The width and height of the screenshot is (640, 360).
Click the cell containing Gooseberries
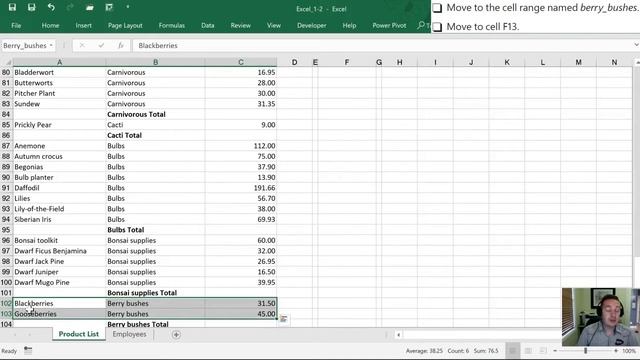[59, 314]
